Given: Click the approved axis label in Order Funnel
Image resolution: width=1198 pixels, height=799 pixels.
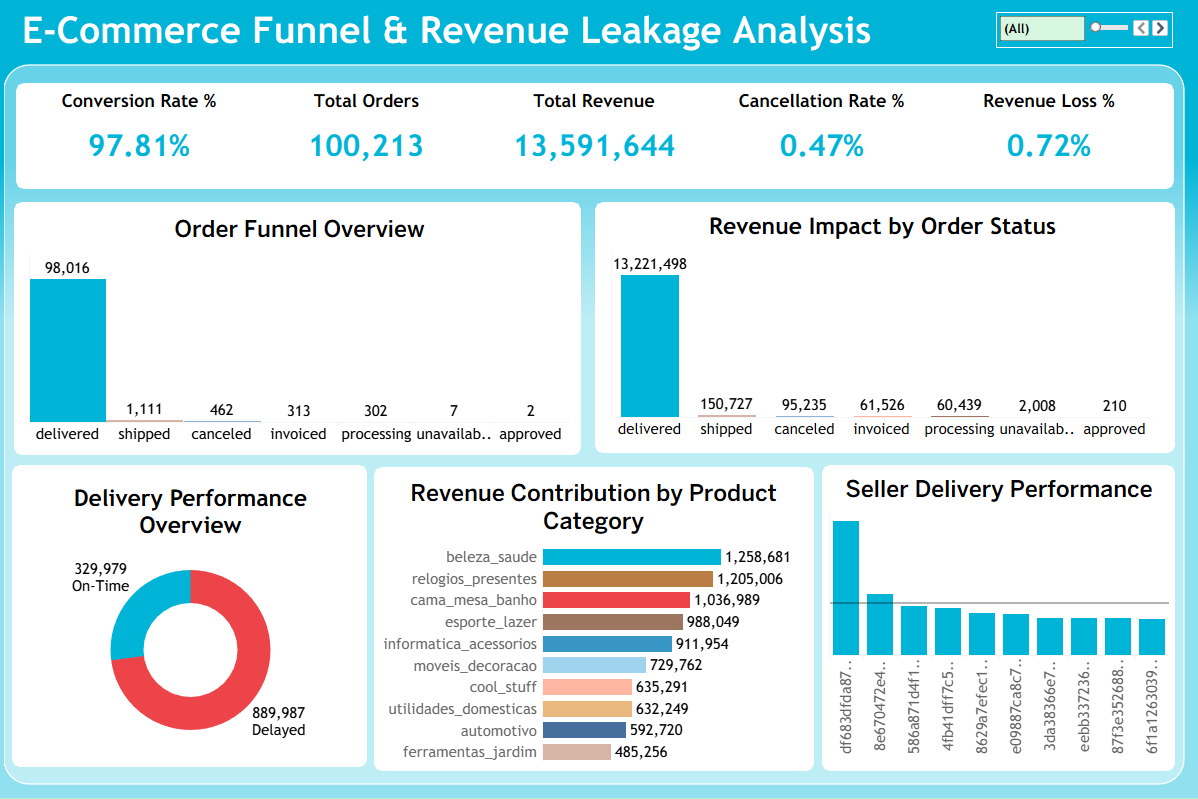Looking at the screenshot, I should (530, 434).
